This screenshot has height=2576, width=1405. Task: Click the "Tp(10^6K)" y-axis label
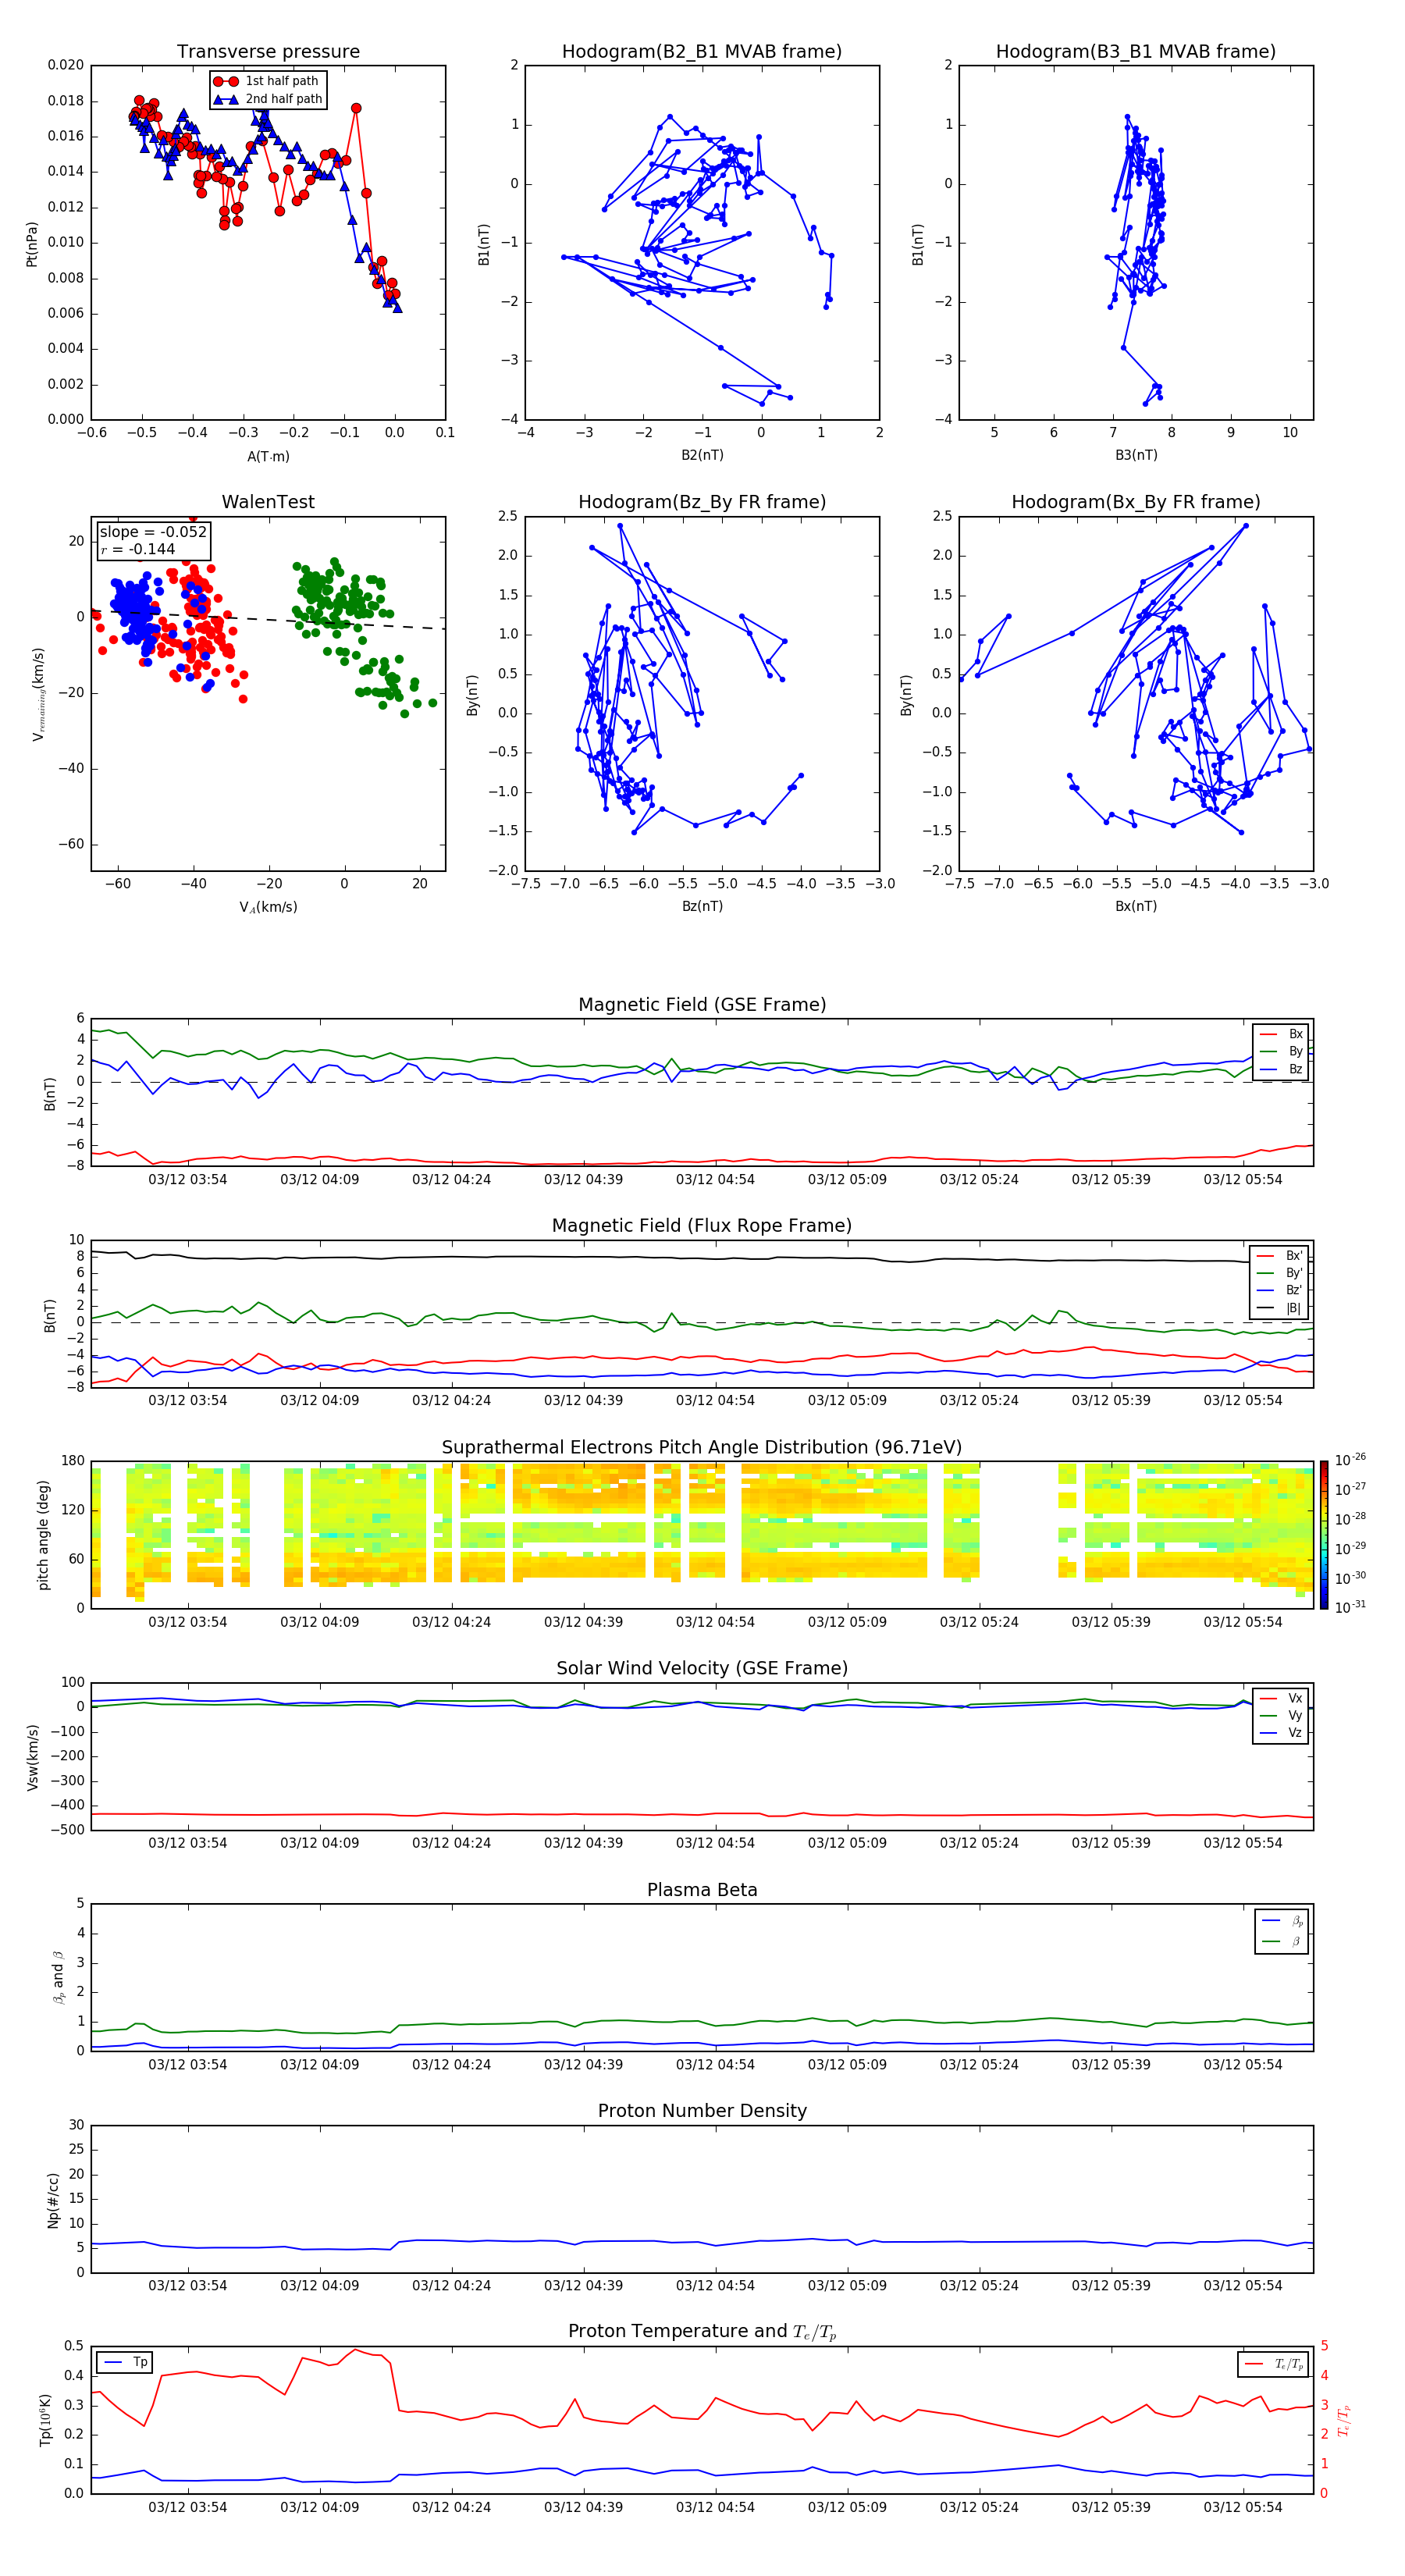pyautogui.click(x=45, y=2420)
